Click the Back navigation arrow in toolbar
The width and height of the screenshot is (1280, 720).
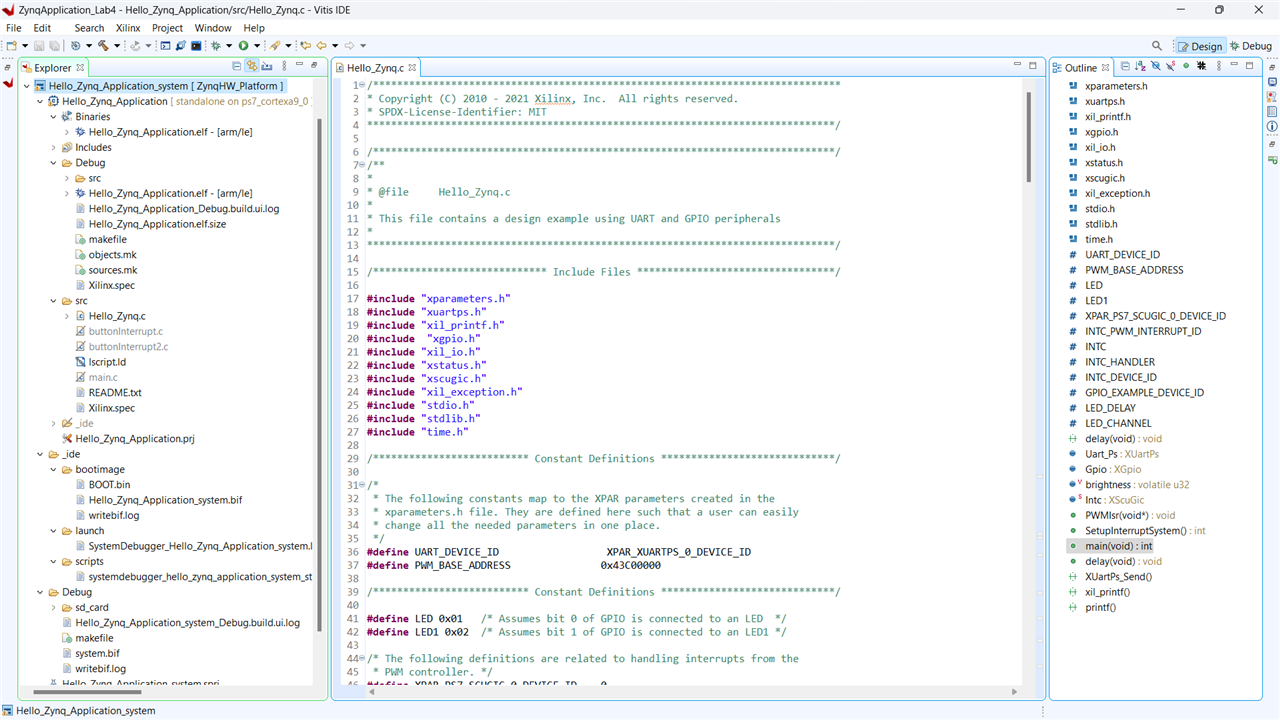321,46
